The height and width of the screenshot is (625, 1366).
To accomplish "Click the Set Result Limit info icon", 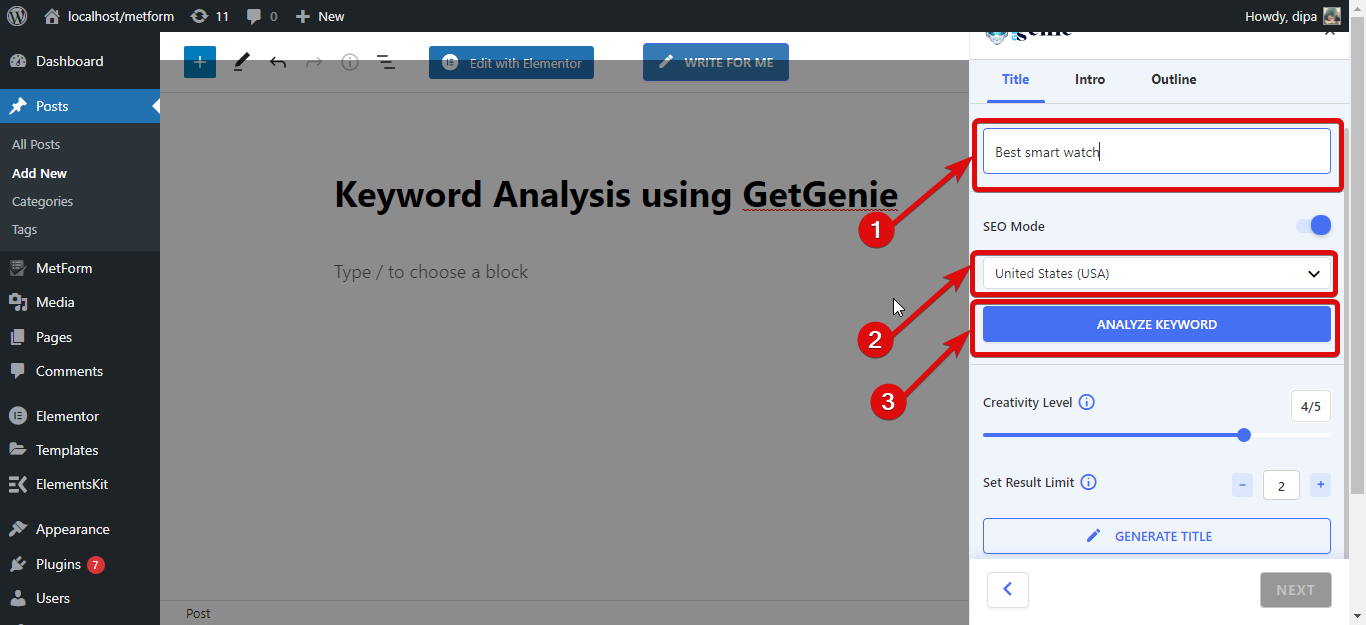I will point(1089,482).
